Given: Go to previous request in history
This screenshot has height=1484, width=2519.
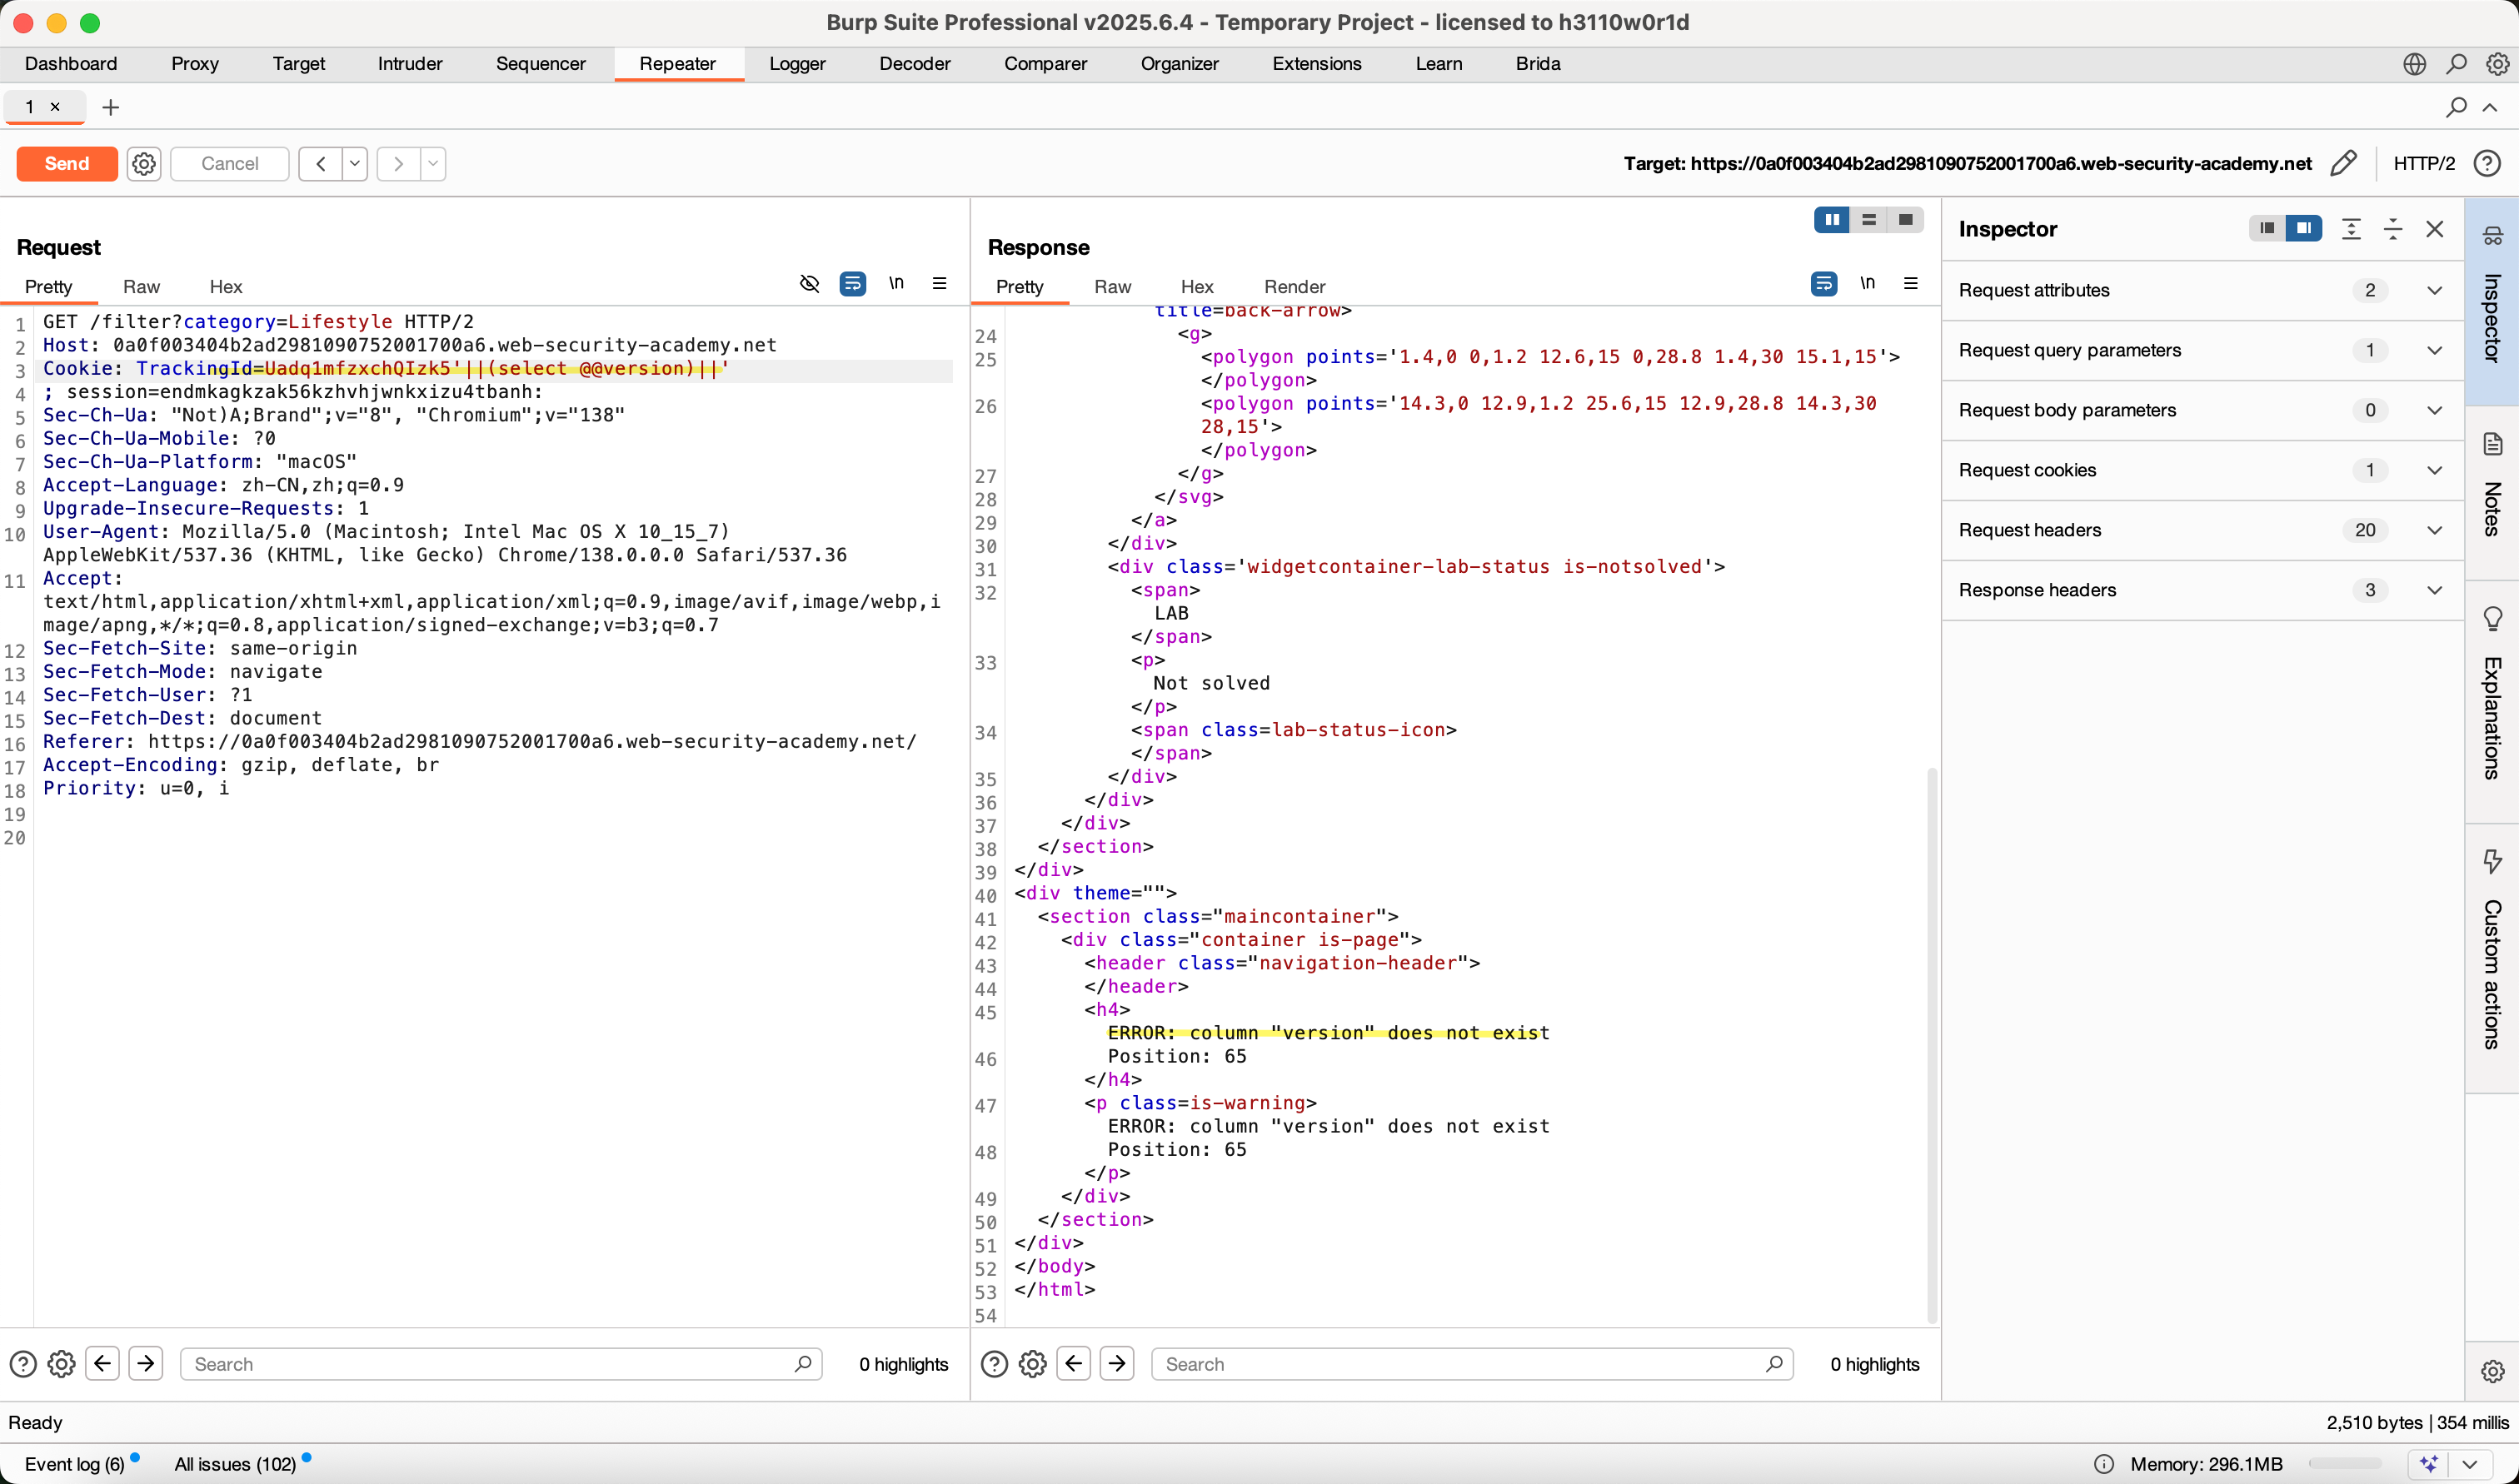Looking at the screenshot, I should click(320, 163).
